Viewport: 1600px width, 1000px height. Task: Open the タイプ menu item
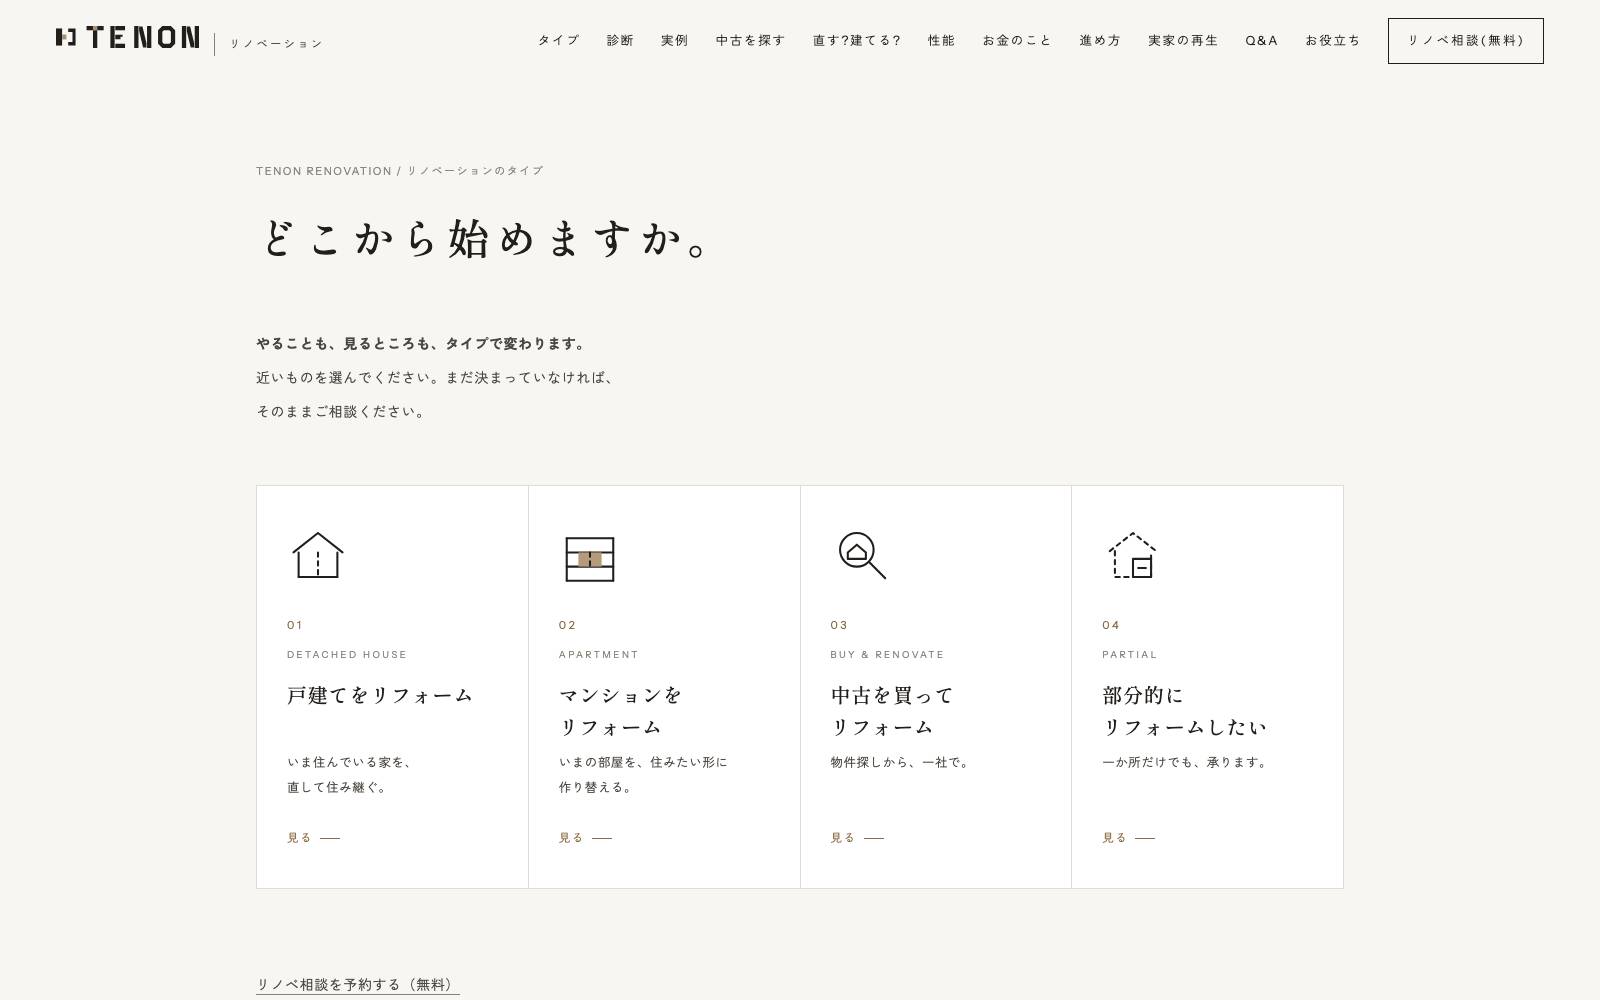[559, 41]
